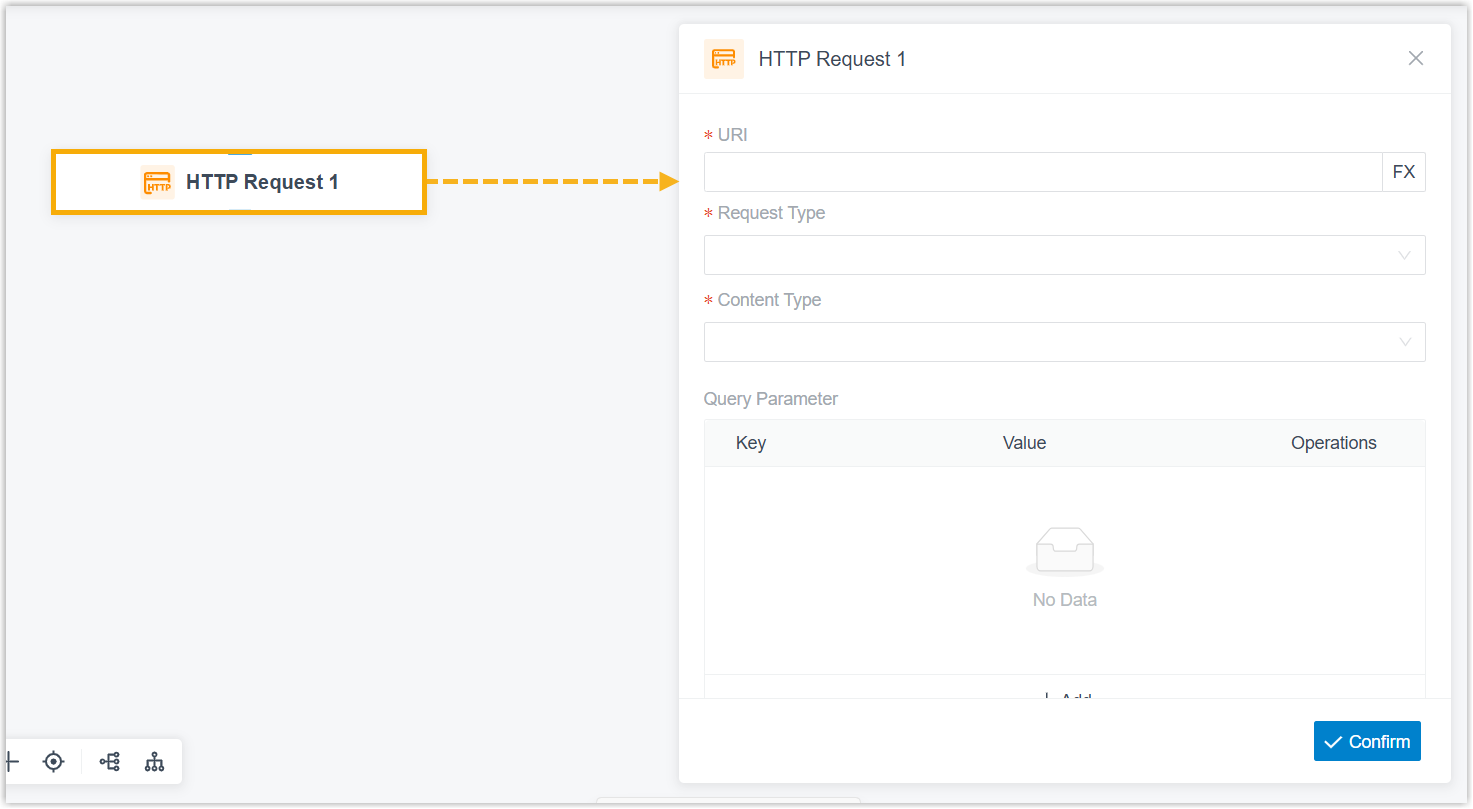Click the Operations column header
The width and height of the screenshot is (1473, 809).
click(x=1333, y=443)
